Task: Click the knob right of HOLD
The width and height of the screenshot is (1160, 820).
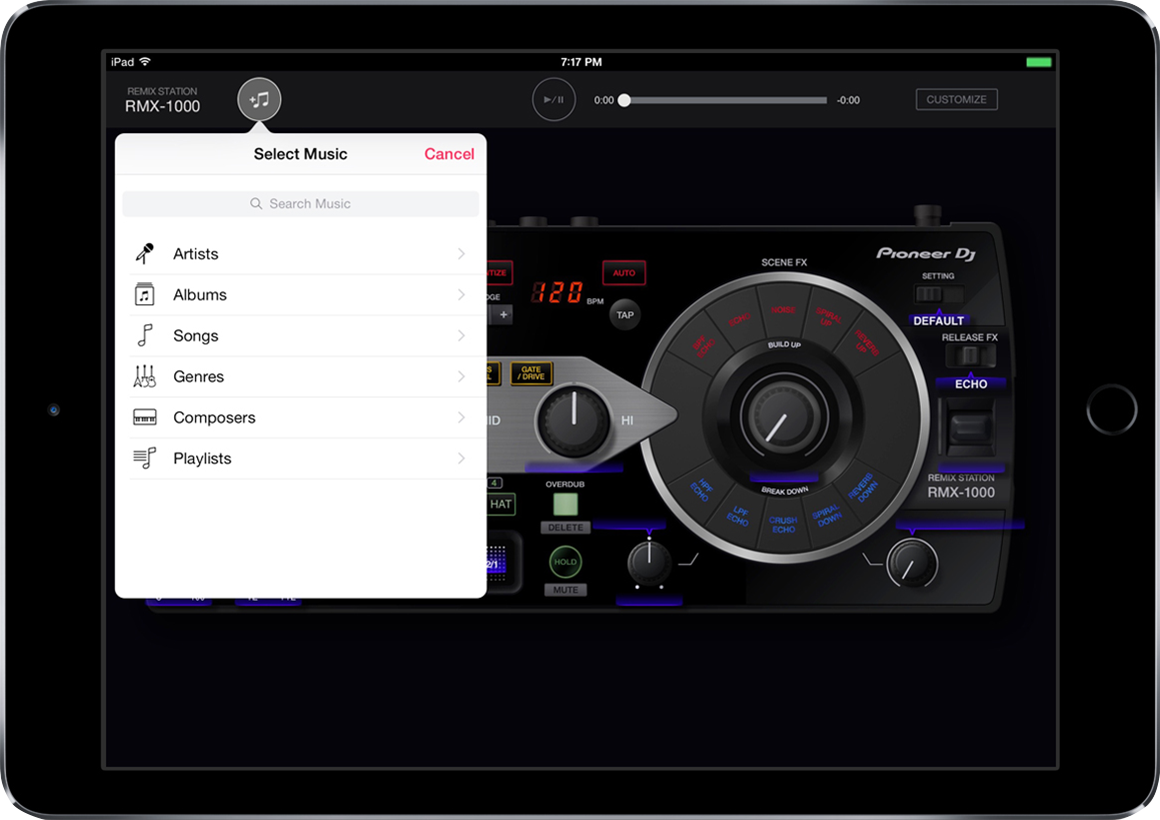Action: coord(649,563)
